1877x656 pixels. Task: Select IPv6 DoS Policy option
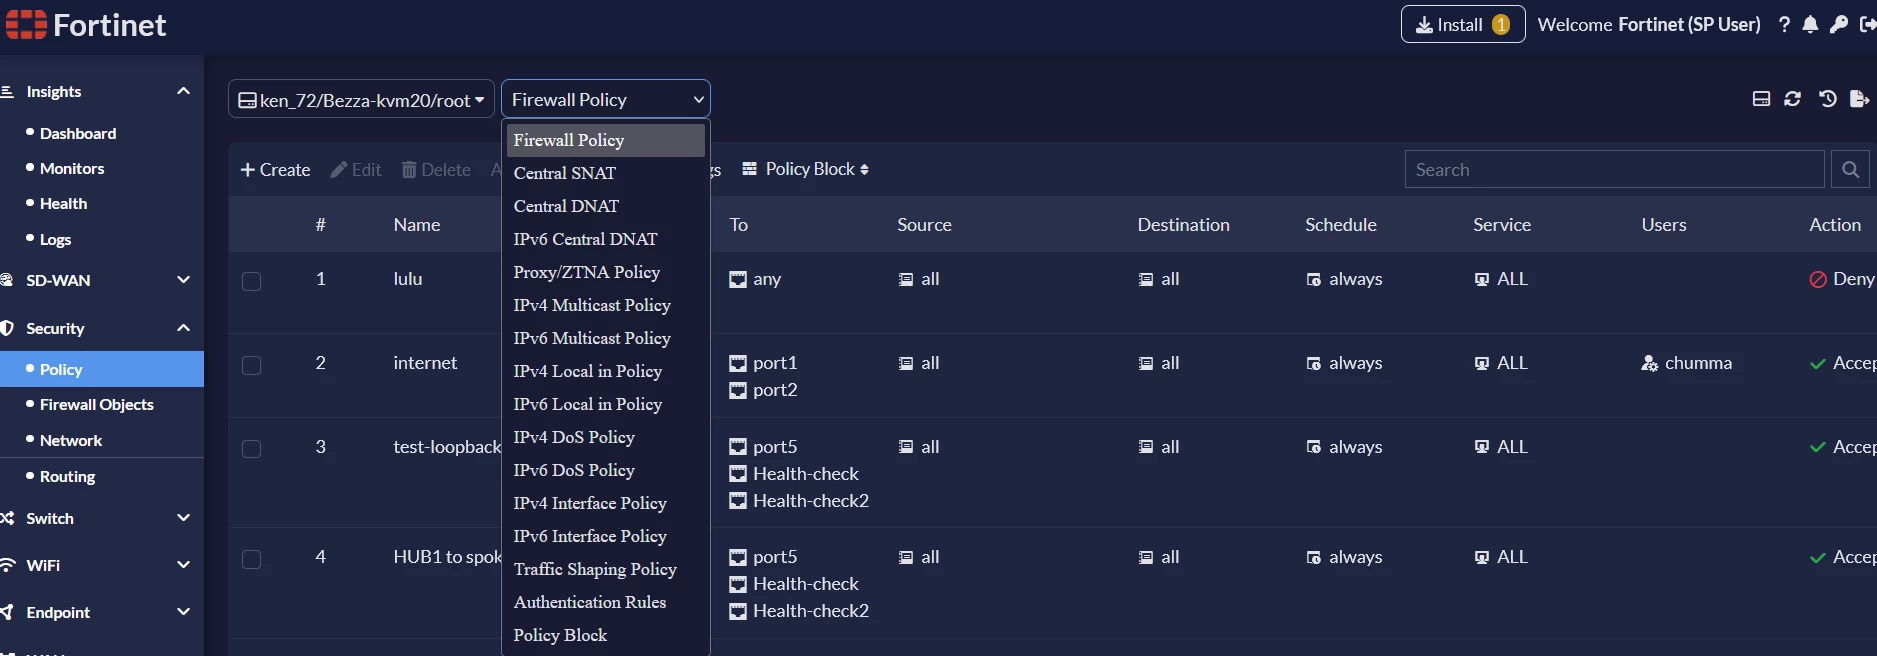(606, 470)
